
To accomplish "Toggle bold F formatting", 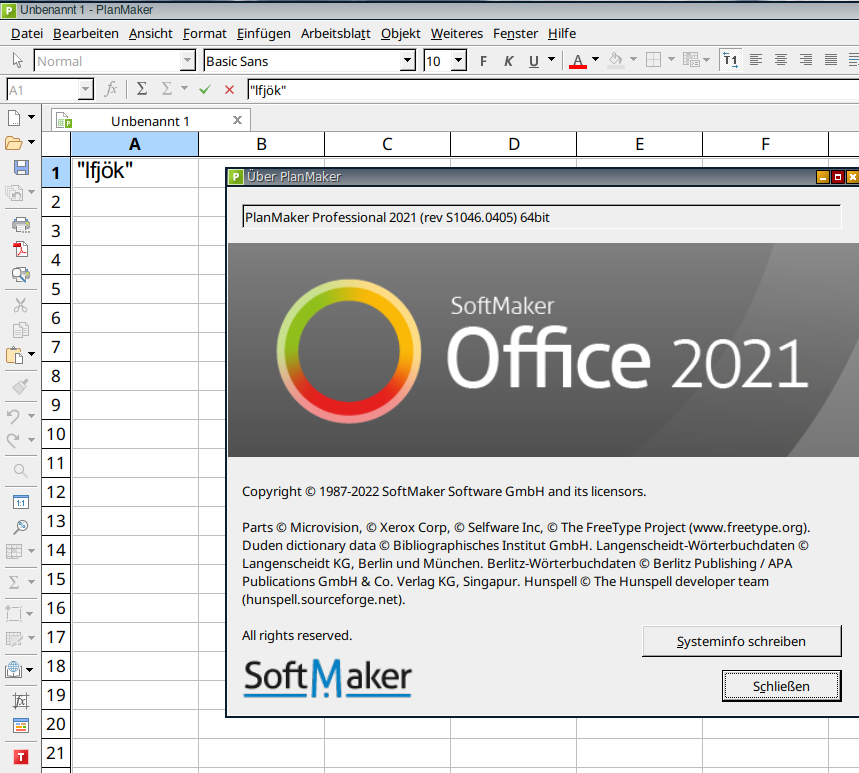I will tap(483, 61).
